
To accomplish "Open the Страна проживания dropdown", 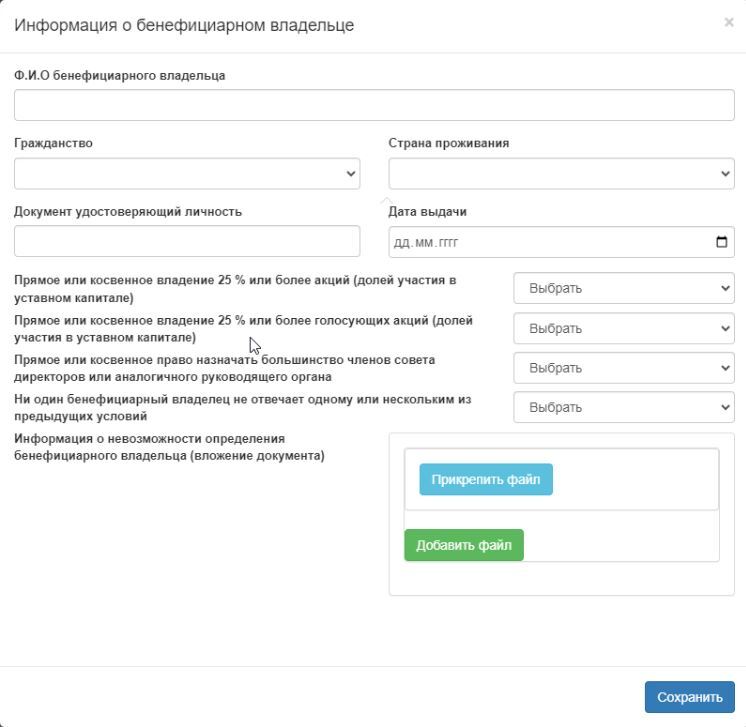I will (561, 173).
